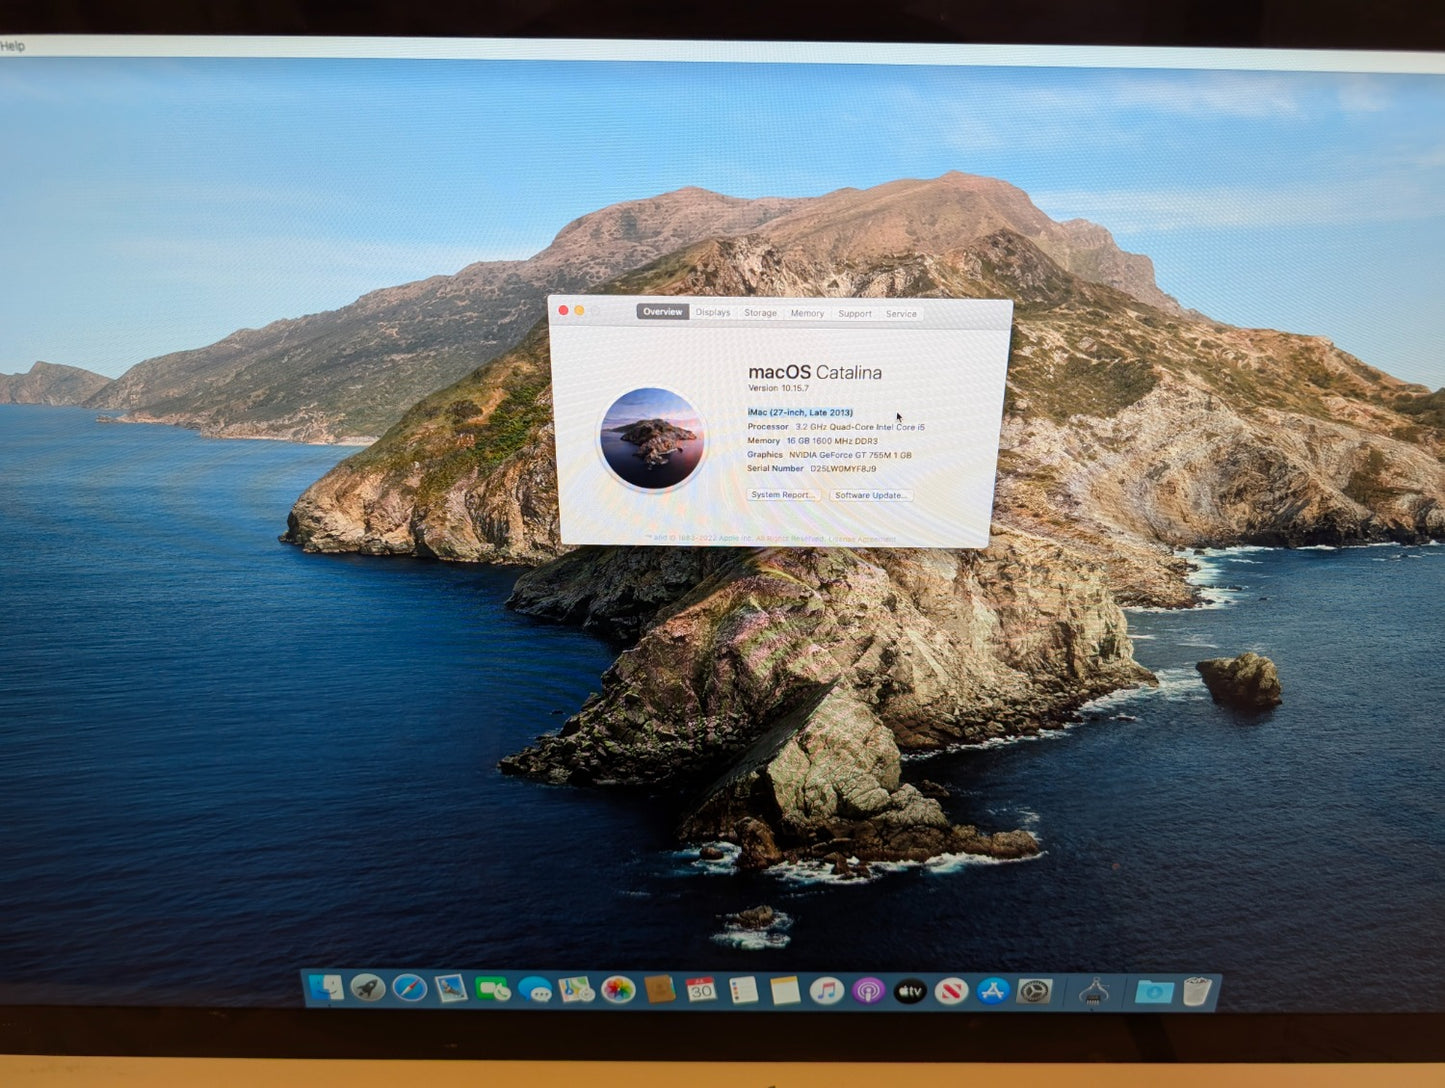Open Calendar showing 30 in Dock
The image size is (1445, 1088).
point(701,990)
